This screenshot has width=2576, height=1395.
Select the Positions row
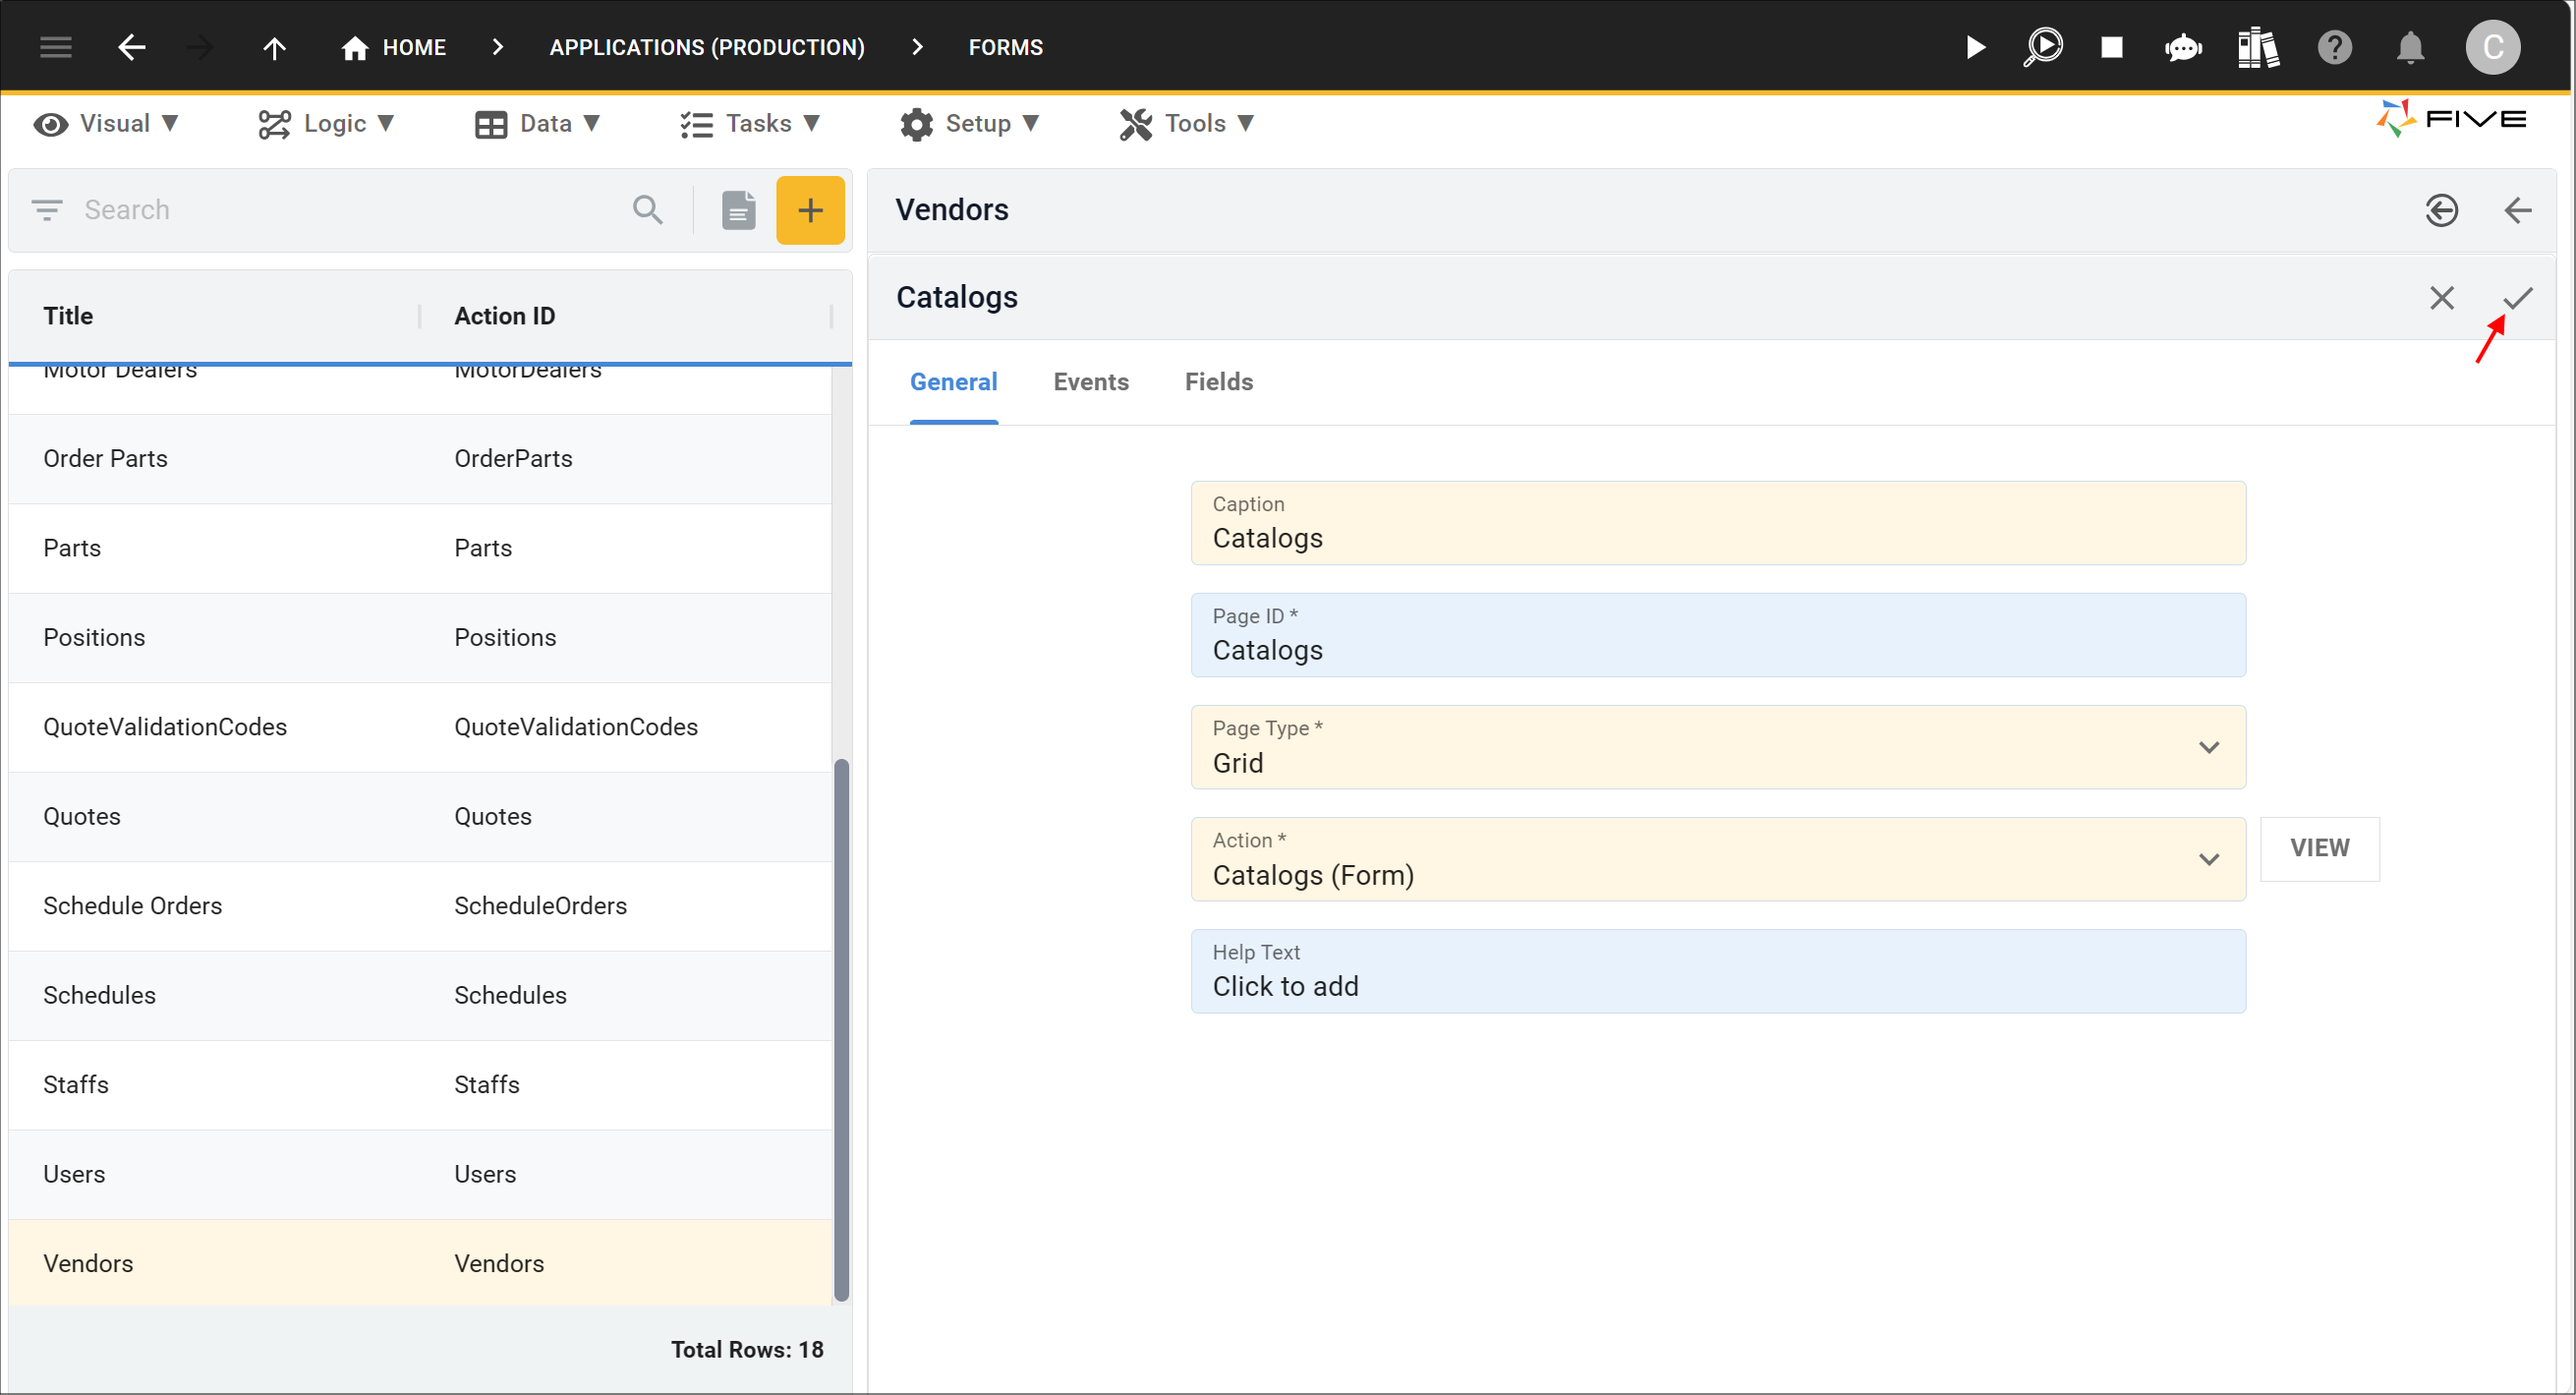click(420, 638)
